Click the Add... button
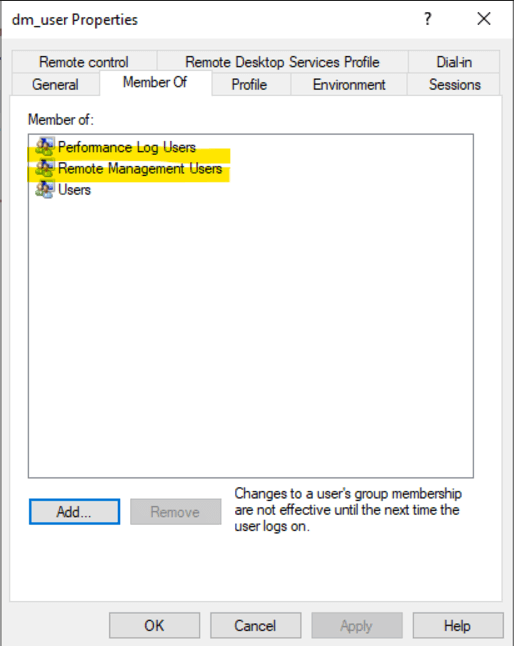This screenshot has height=646, width=514. point(75,512)
